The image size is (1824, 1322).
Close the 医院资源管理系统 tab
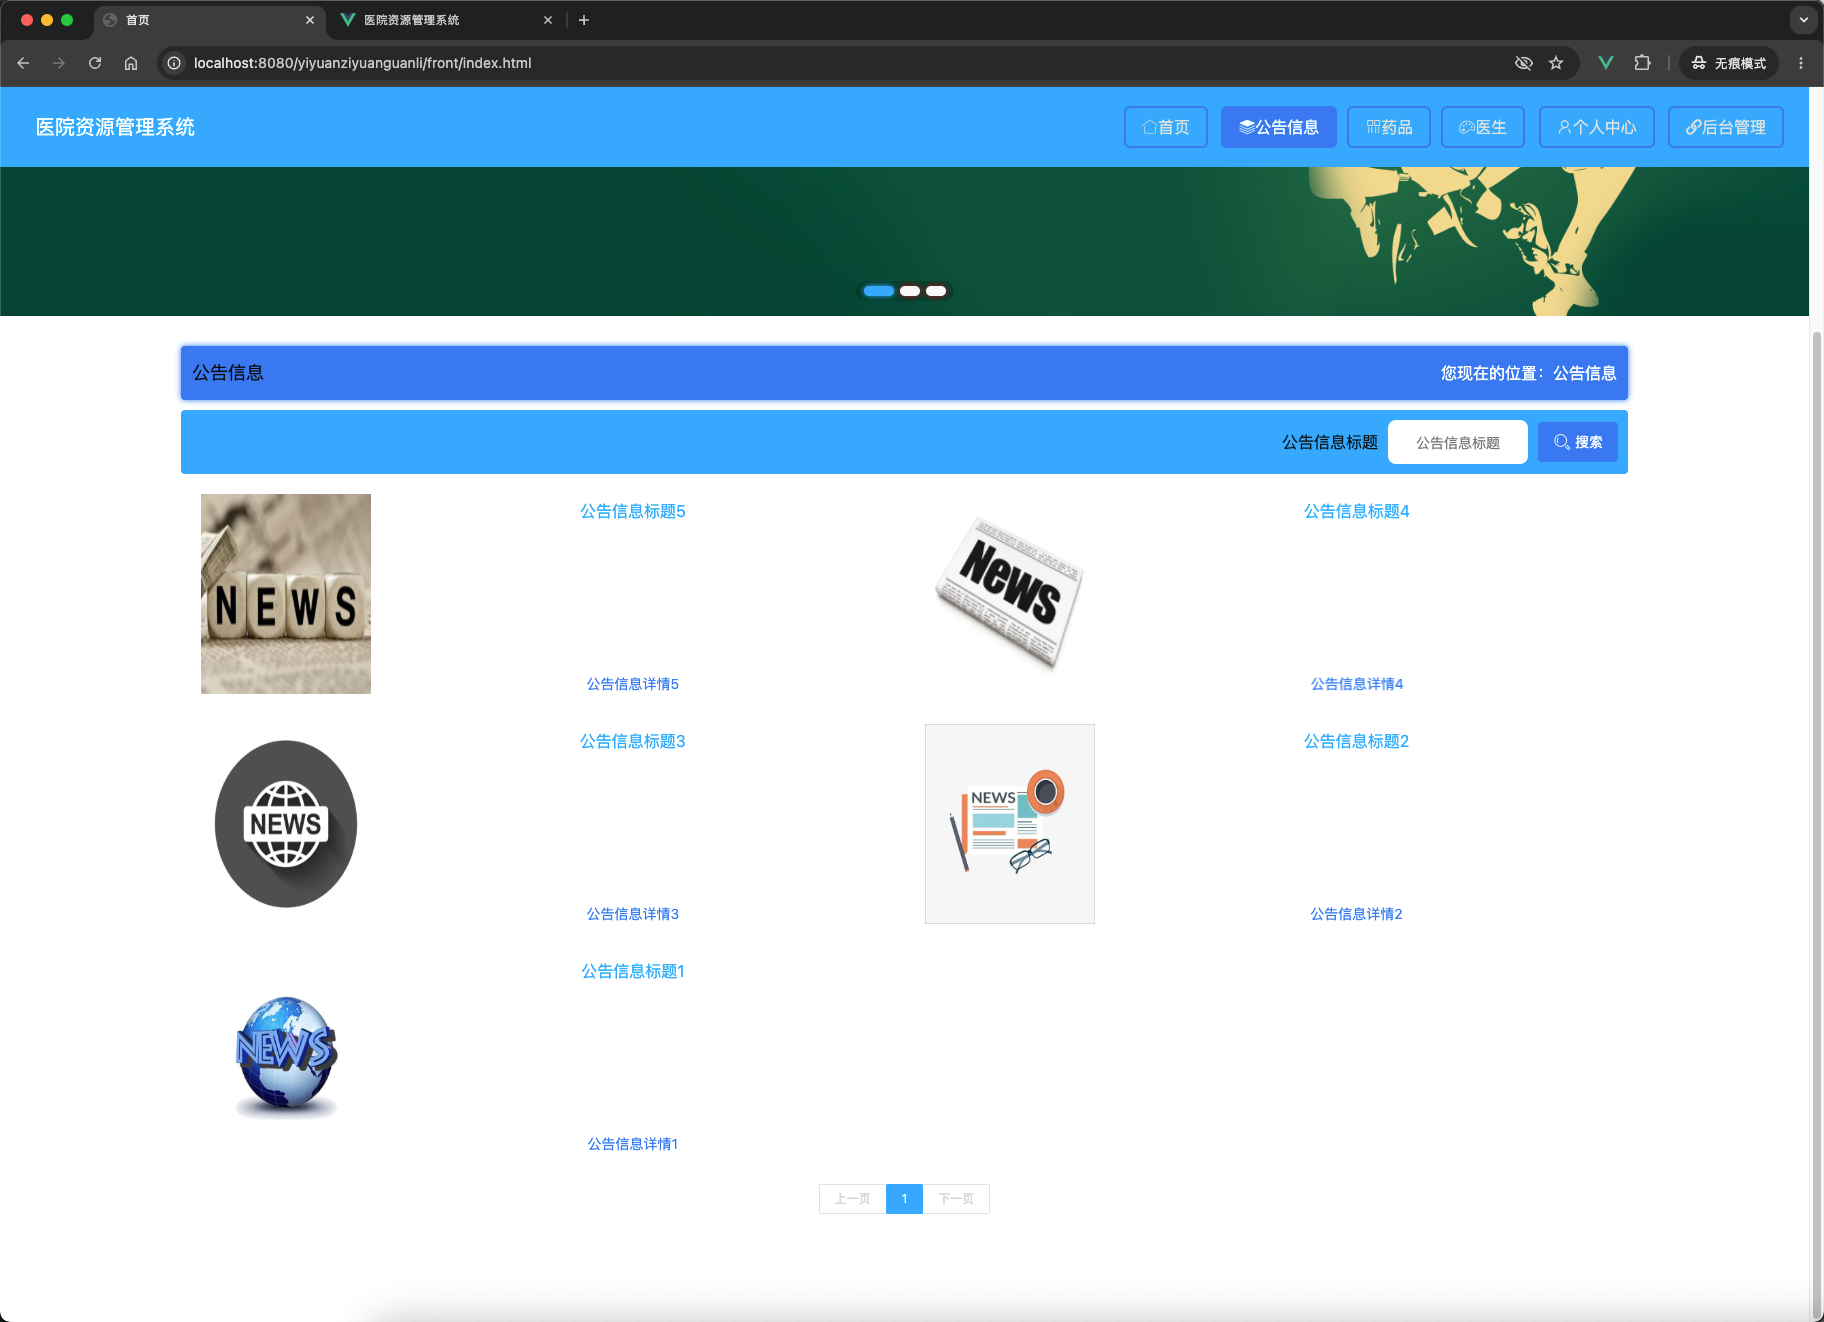pos(548,20)
